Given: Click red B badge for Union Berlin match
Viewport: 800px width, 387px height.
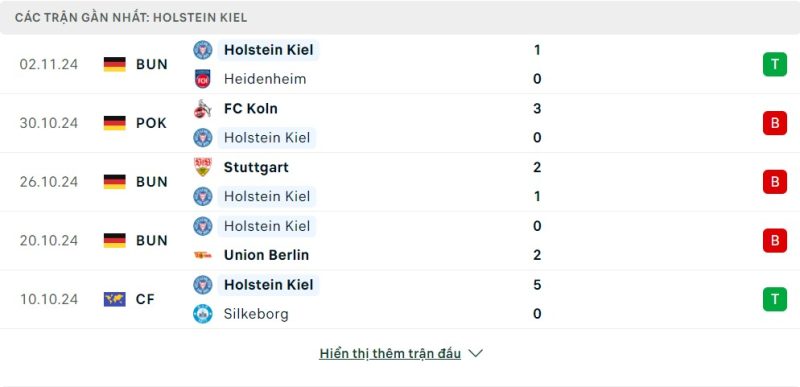Looking at the screenshot, I should point(774,240).
